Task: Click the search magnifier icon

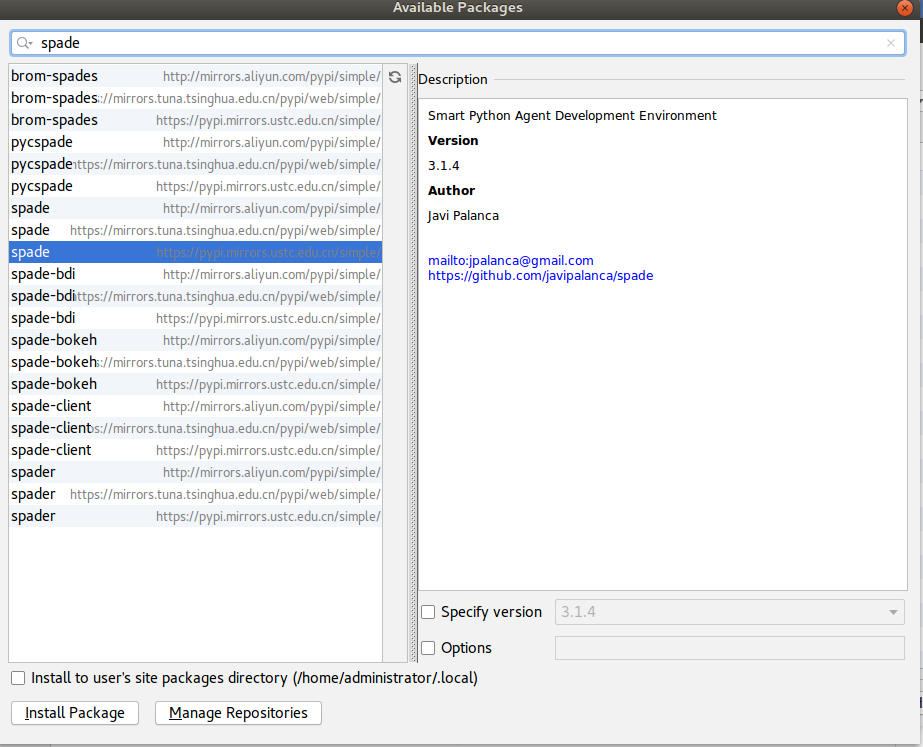Action: tap(22, 43)
